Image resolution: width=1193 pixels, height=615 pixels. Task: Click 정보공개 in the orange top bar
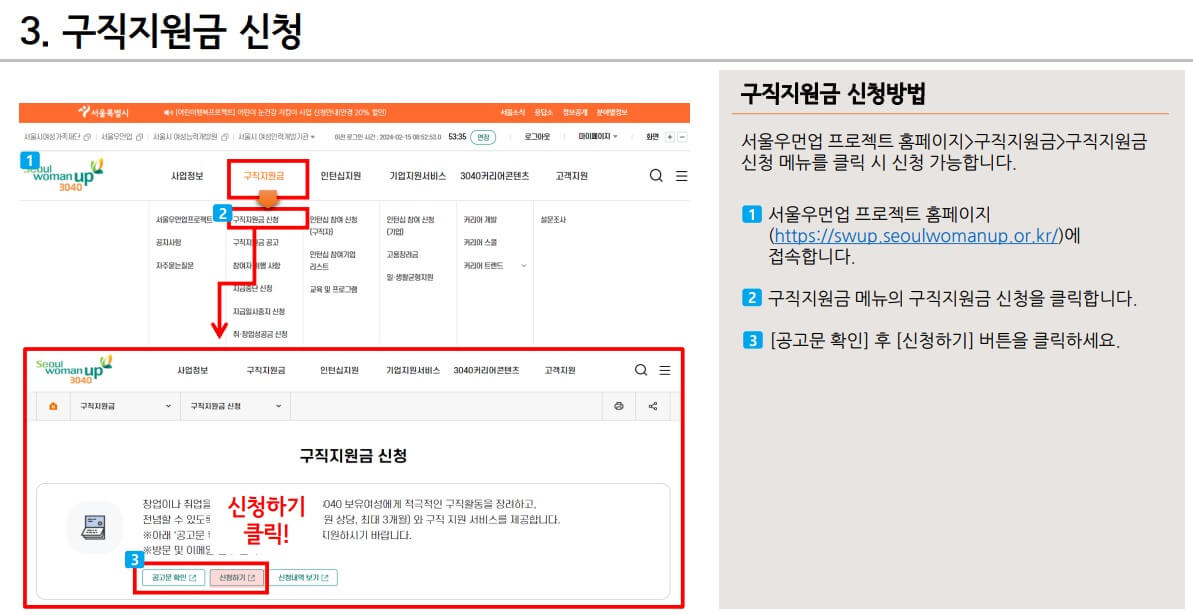(x=575, y=113)
